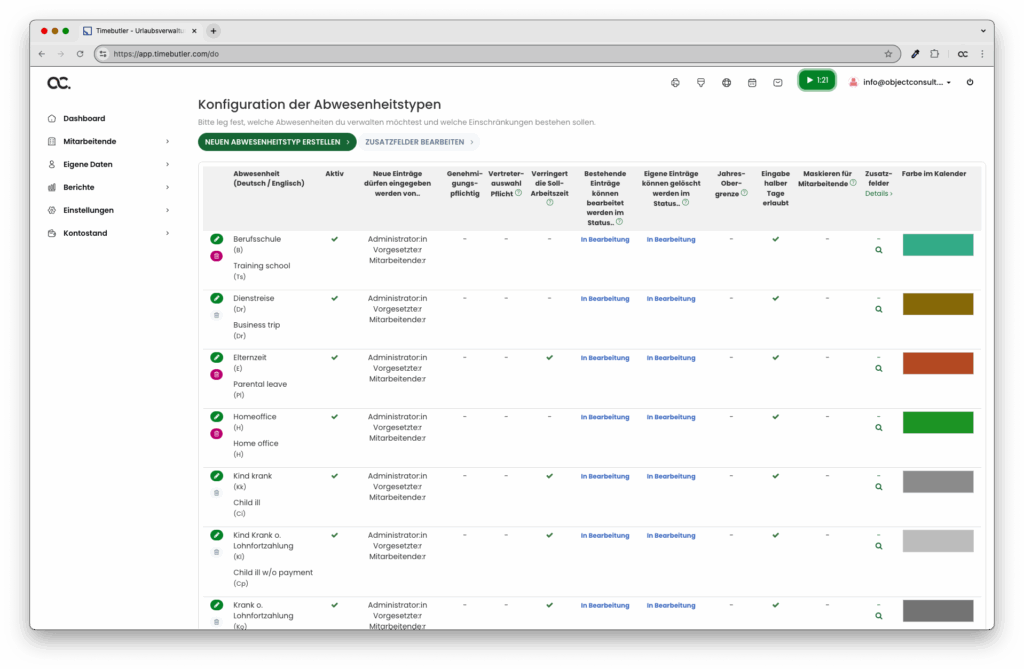Expand the Mitarbeitende sidebar menu
Image resolution: width=1024 pixels, height=669 pixels.
[x=108, y=141]
